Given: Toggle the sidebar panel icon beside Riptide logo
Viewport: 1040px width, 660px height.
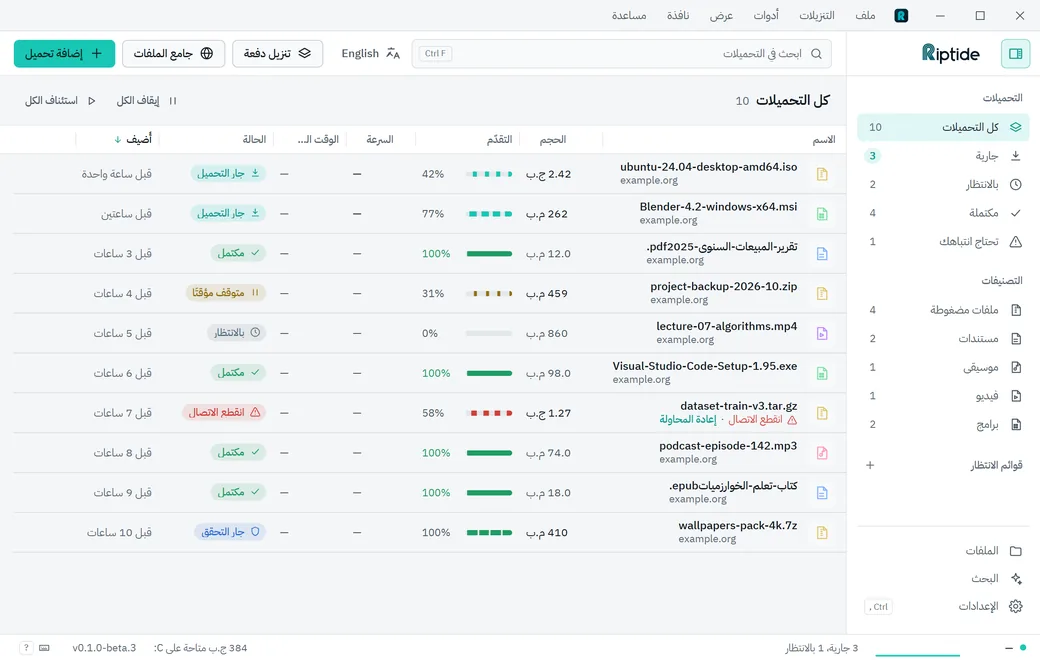Looking at the screenshot, I should pos(1015,54).
